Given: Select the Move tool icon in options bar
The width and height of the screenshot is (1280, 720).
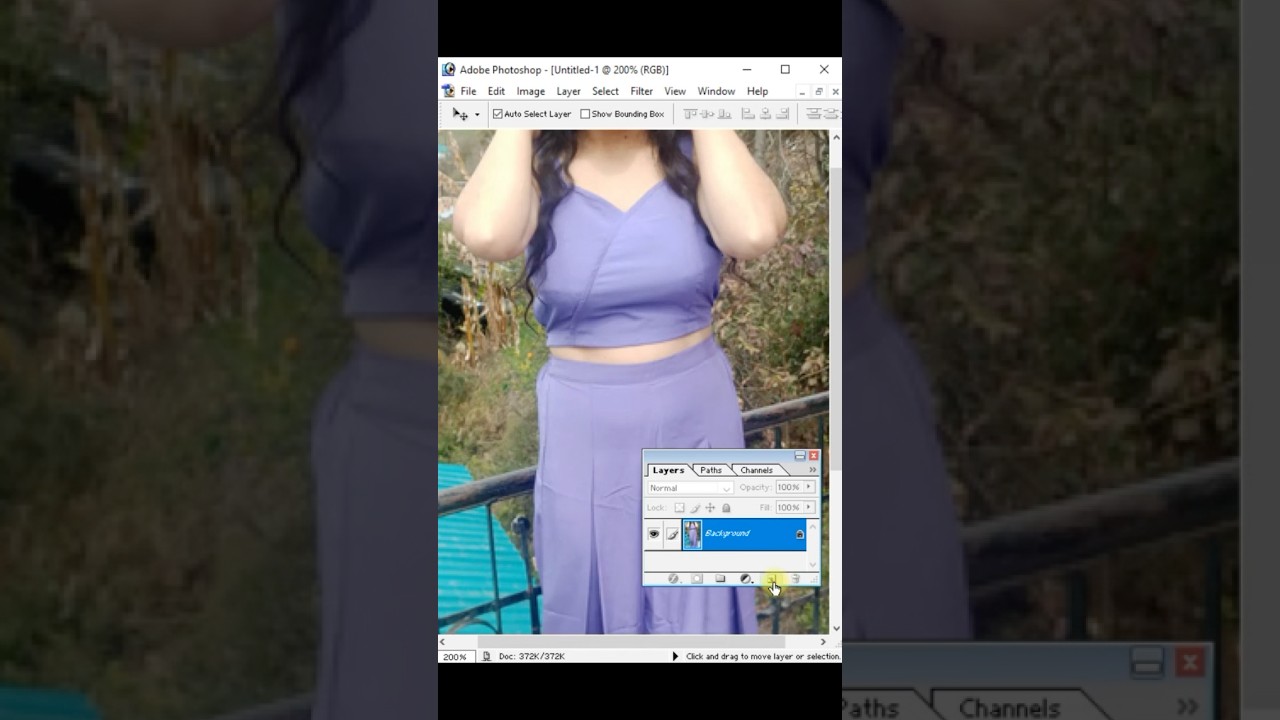Looking at the screenshot, I should [460, 114].
